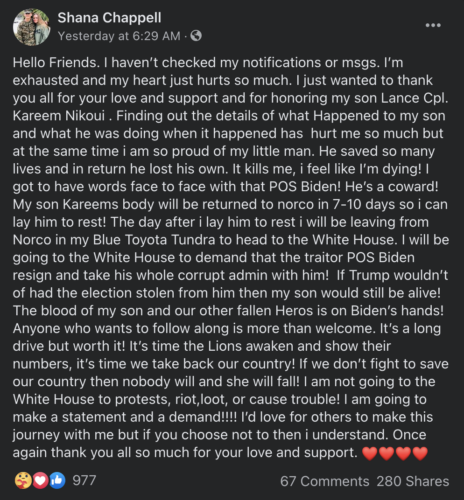Click the blue thumbs-up like reaction icon
Viewport: 464px width, 500px height.
[57, 481]
